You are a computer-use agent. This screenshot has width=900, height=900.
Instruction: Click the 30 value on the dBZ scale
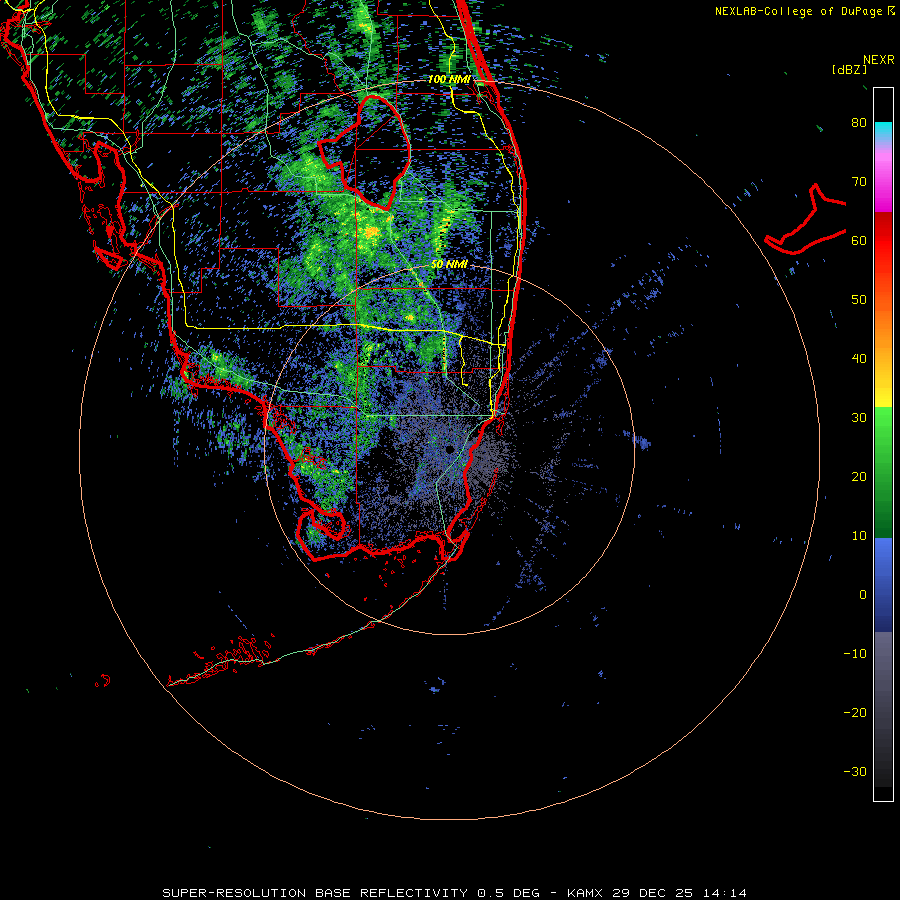click(x=859, y=417)
